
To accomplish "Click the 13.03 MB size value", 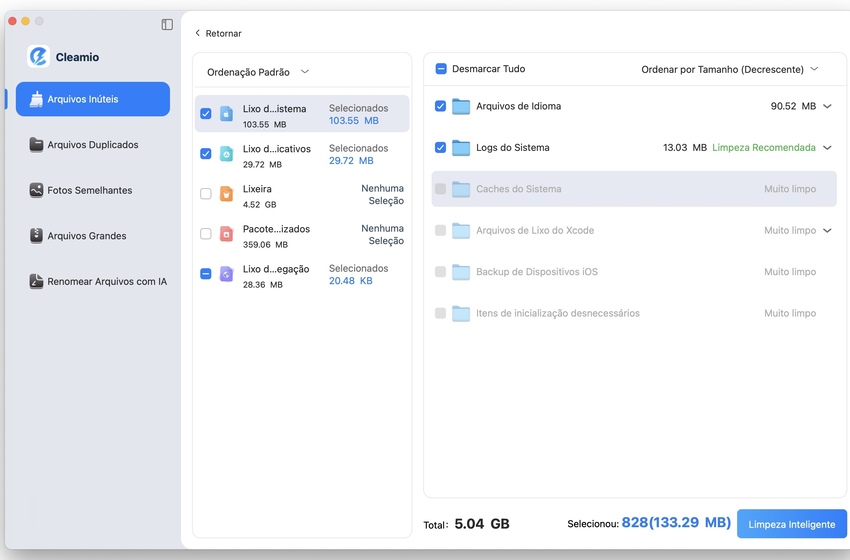I will click(685, 147).
